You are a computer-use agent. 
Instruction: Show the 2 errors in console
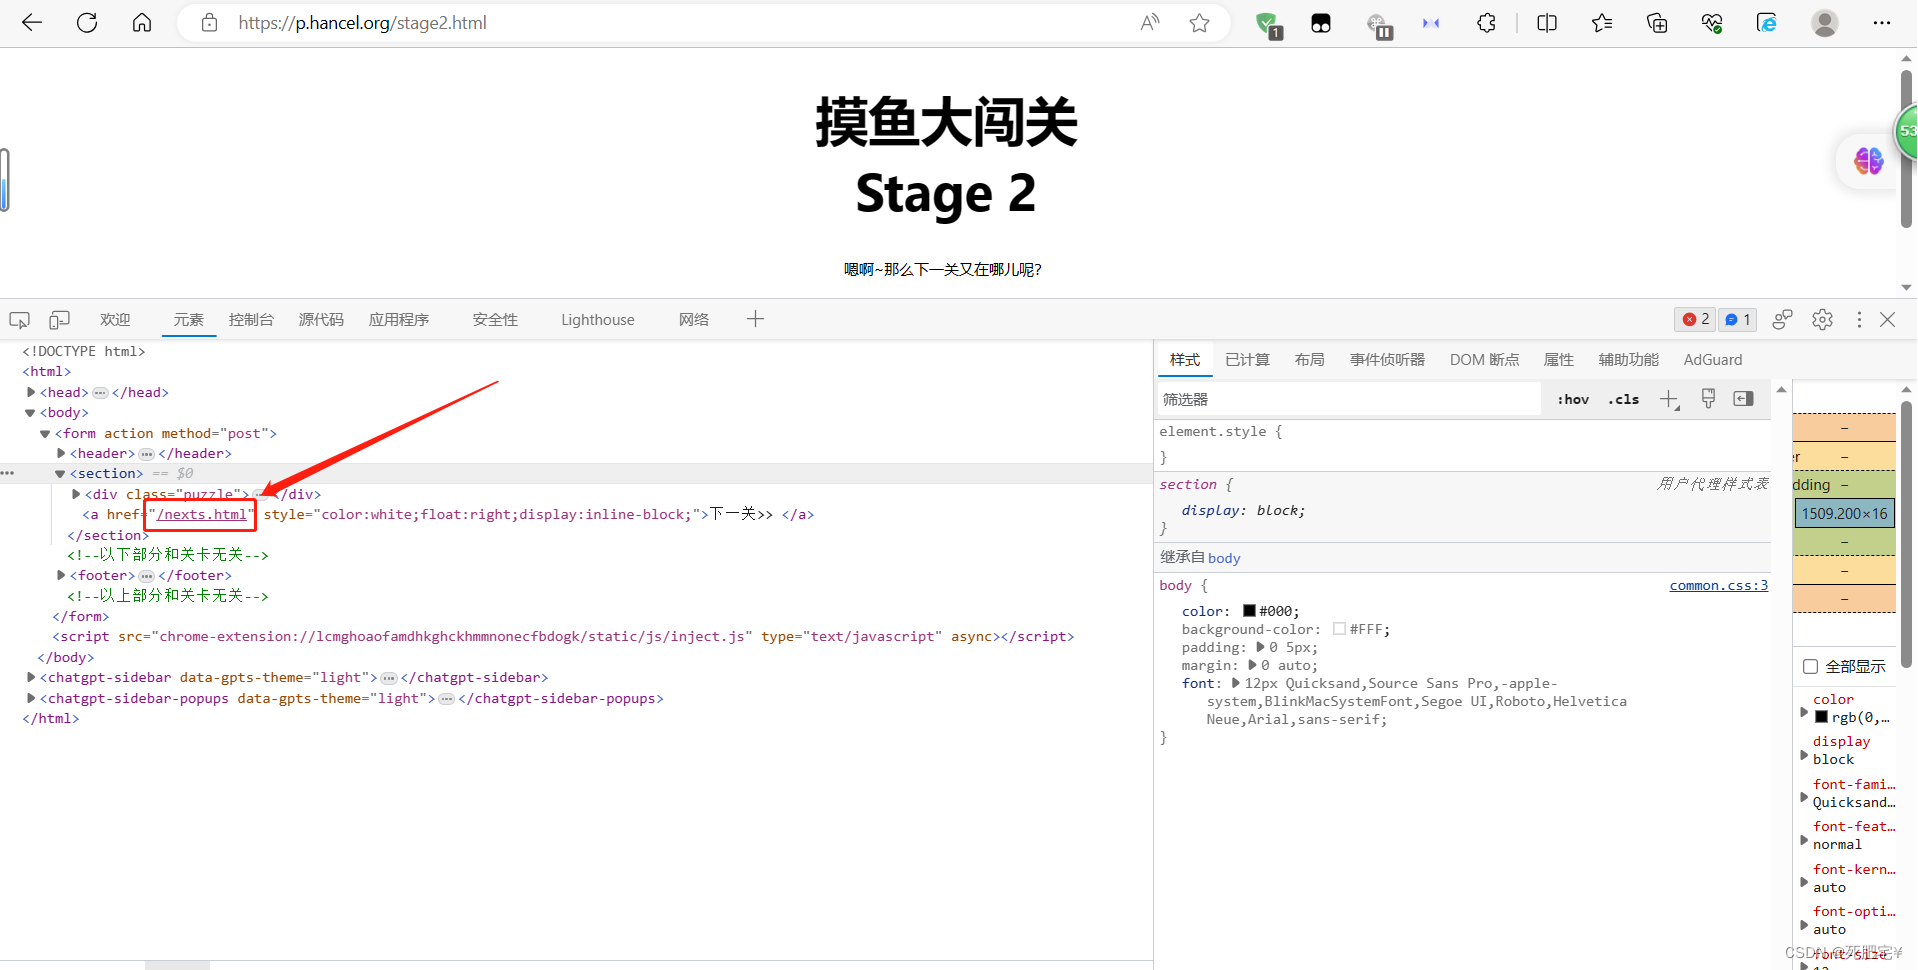(x=1695, y=319)
